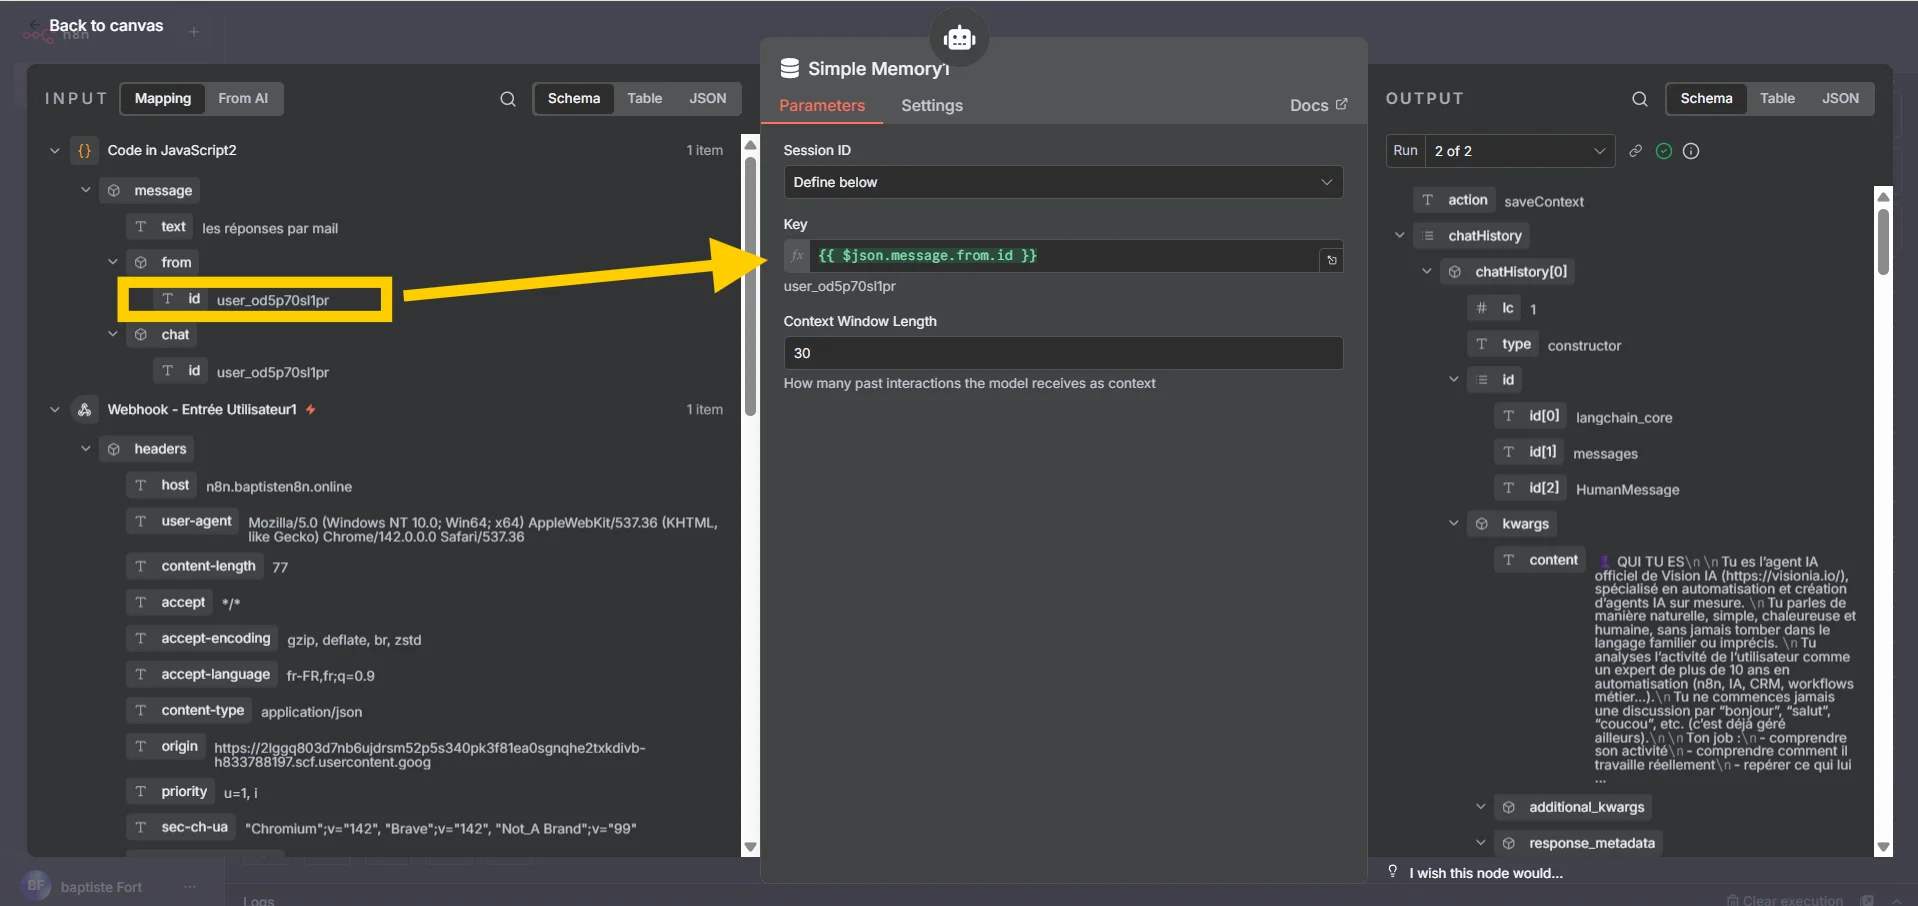Image resolution: width=1918 pixels, height=906 pixels.
Task: Open the Parameters tab
Action: pyautogui.click(x=822, y=106)
